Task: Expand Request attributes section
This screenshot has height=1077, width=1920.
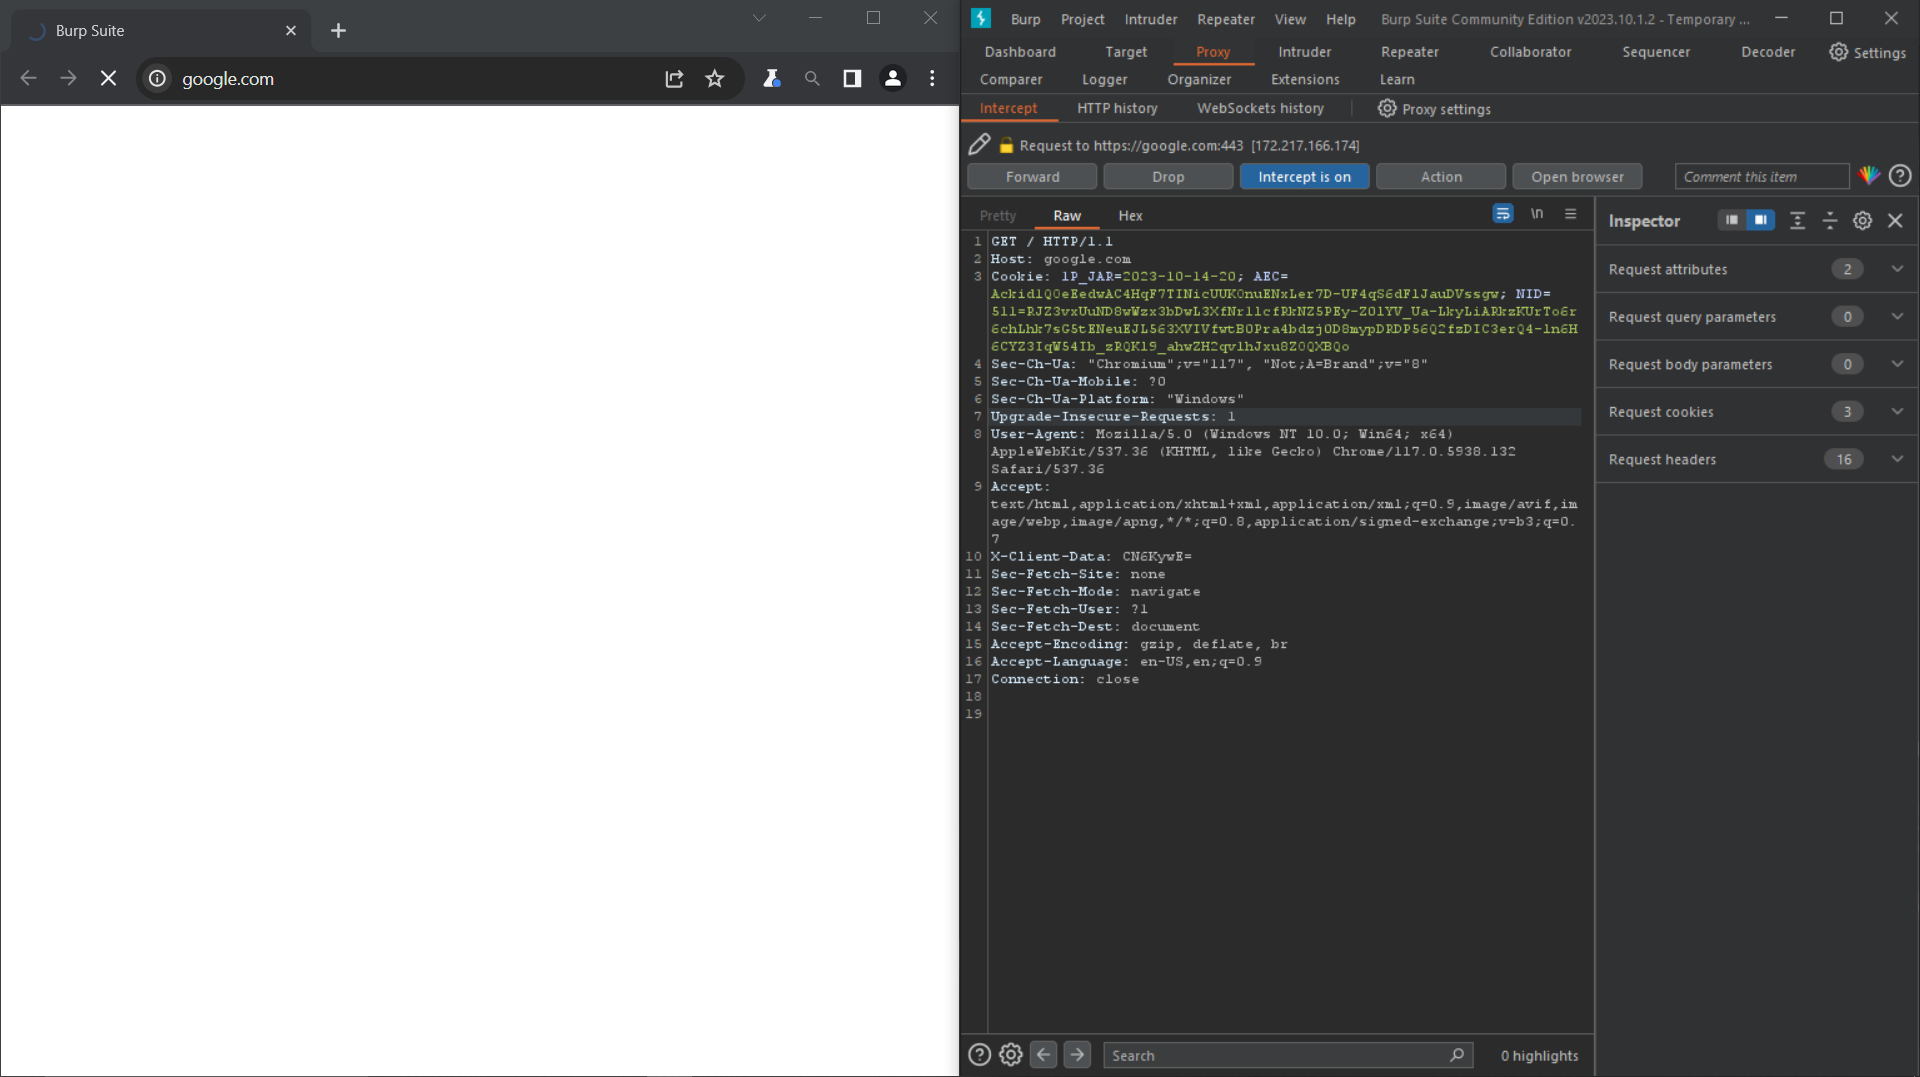Action: point(1756,269)
